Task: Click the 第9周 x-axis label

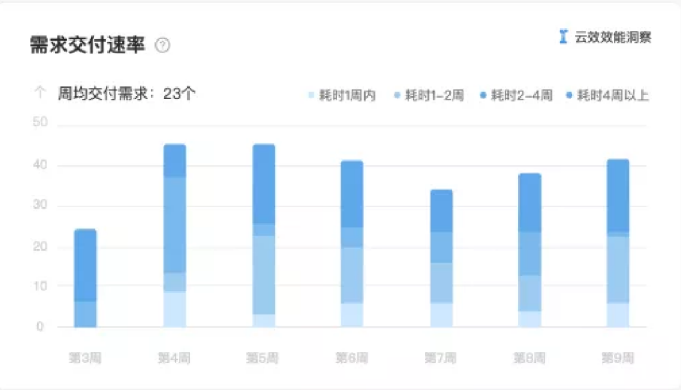Action: 618,358
